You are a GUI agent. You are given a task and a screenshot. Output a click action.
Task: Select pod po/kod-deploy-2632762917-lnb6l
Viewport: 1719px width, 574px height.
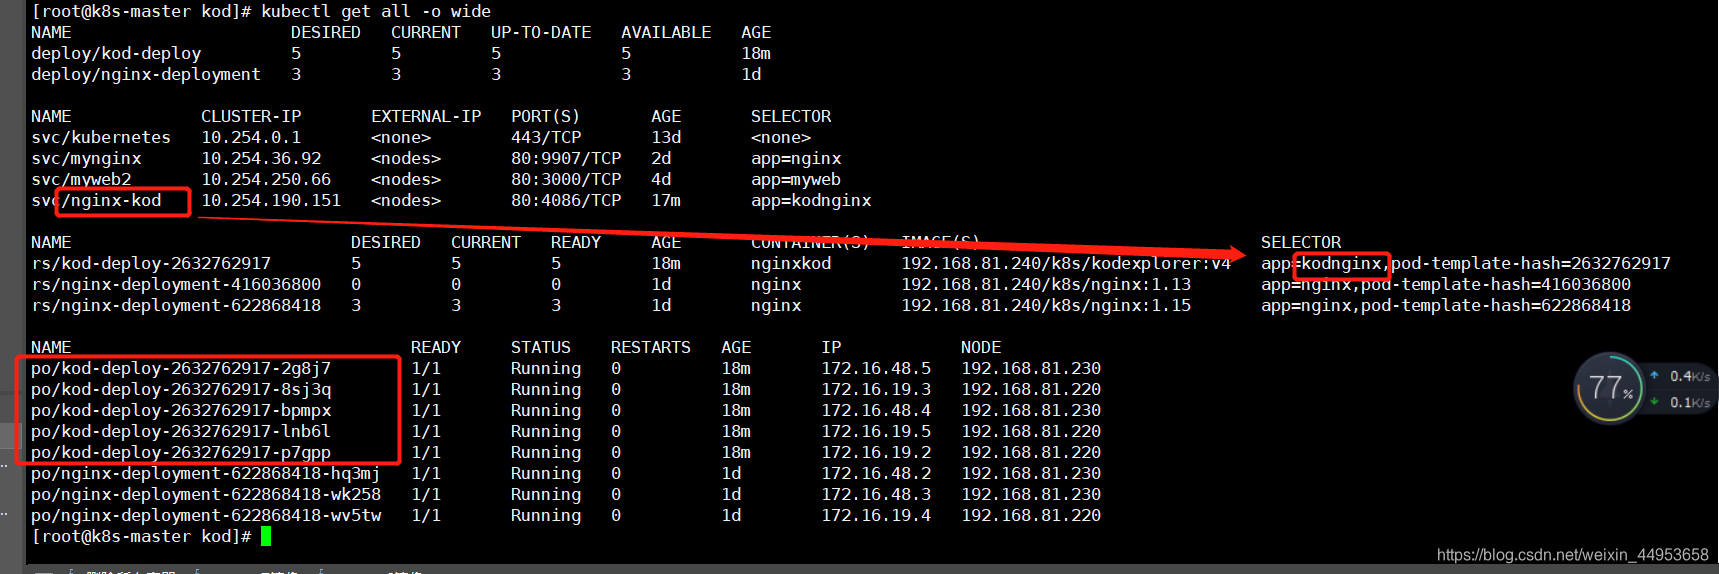[181, 431]
